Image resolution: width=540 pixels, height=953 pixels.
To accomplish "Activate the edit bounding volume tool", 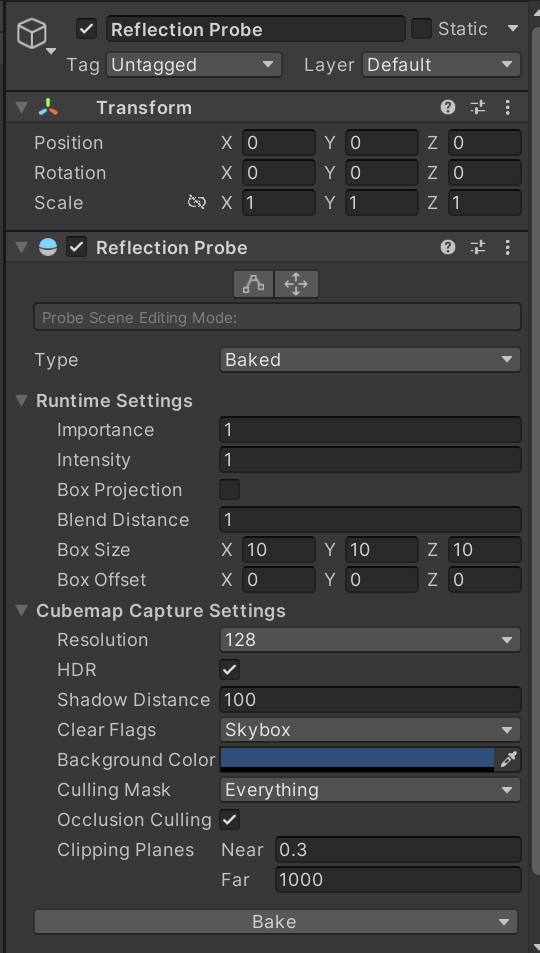I will coord(254,284).
